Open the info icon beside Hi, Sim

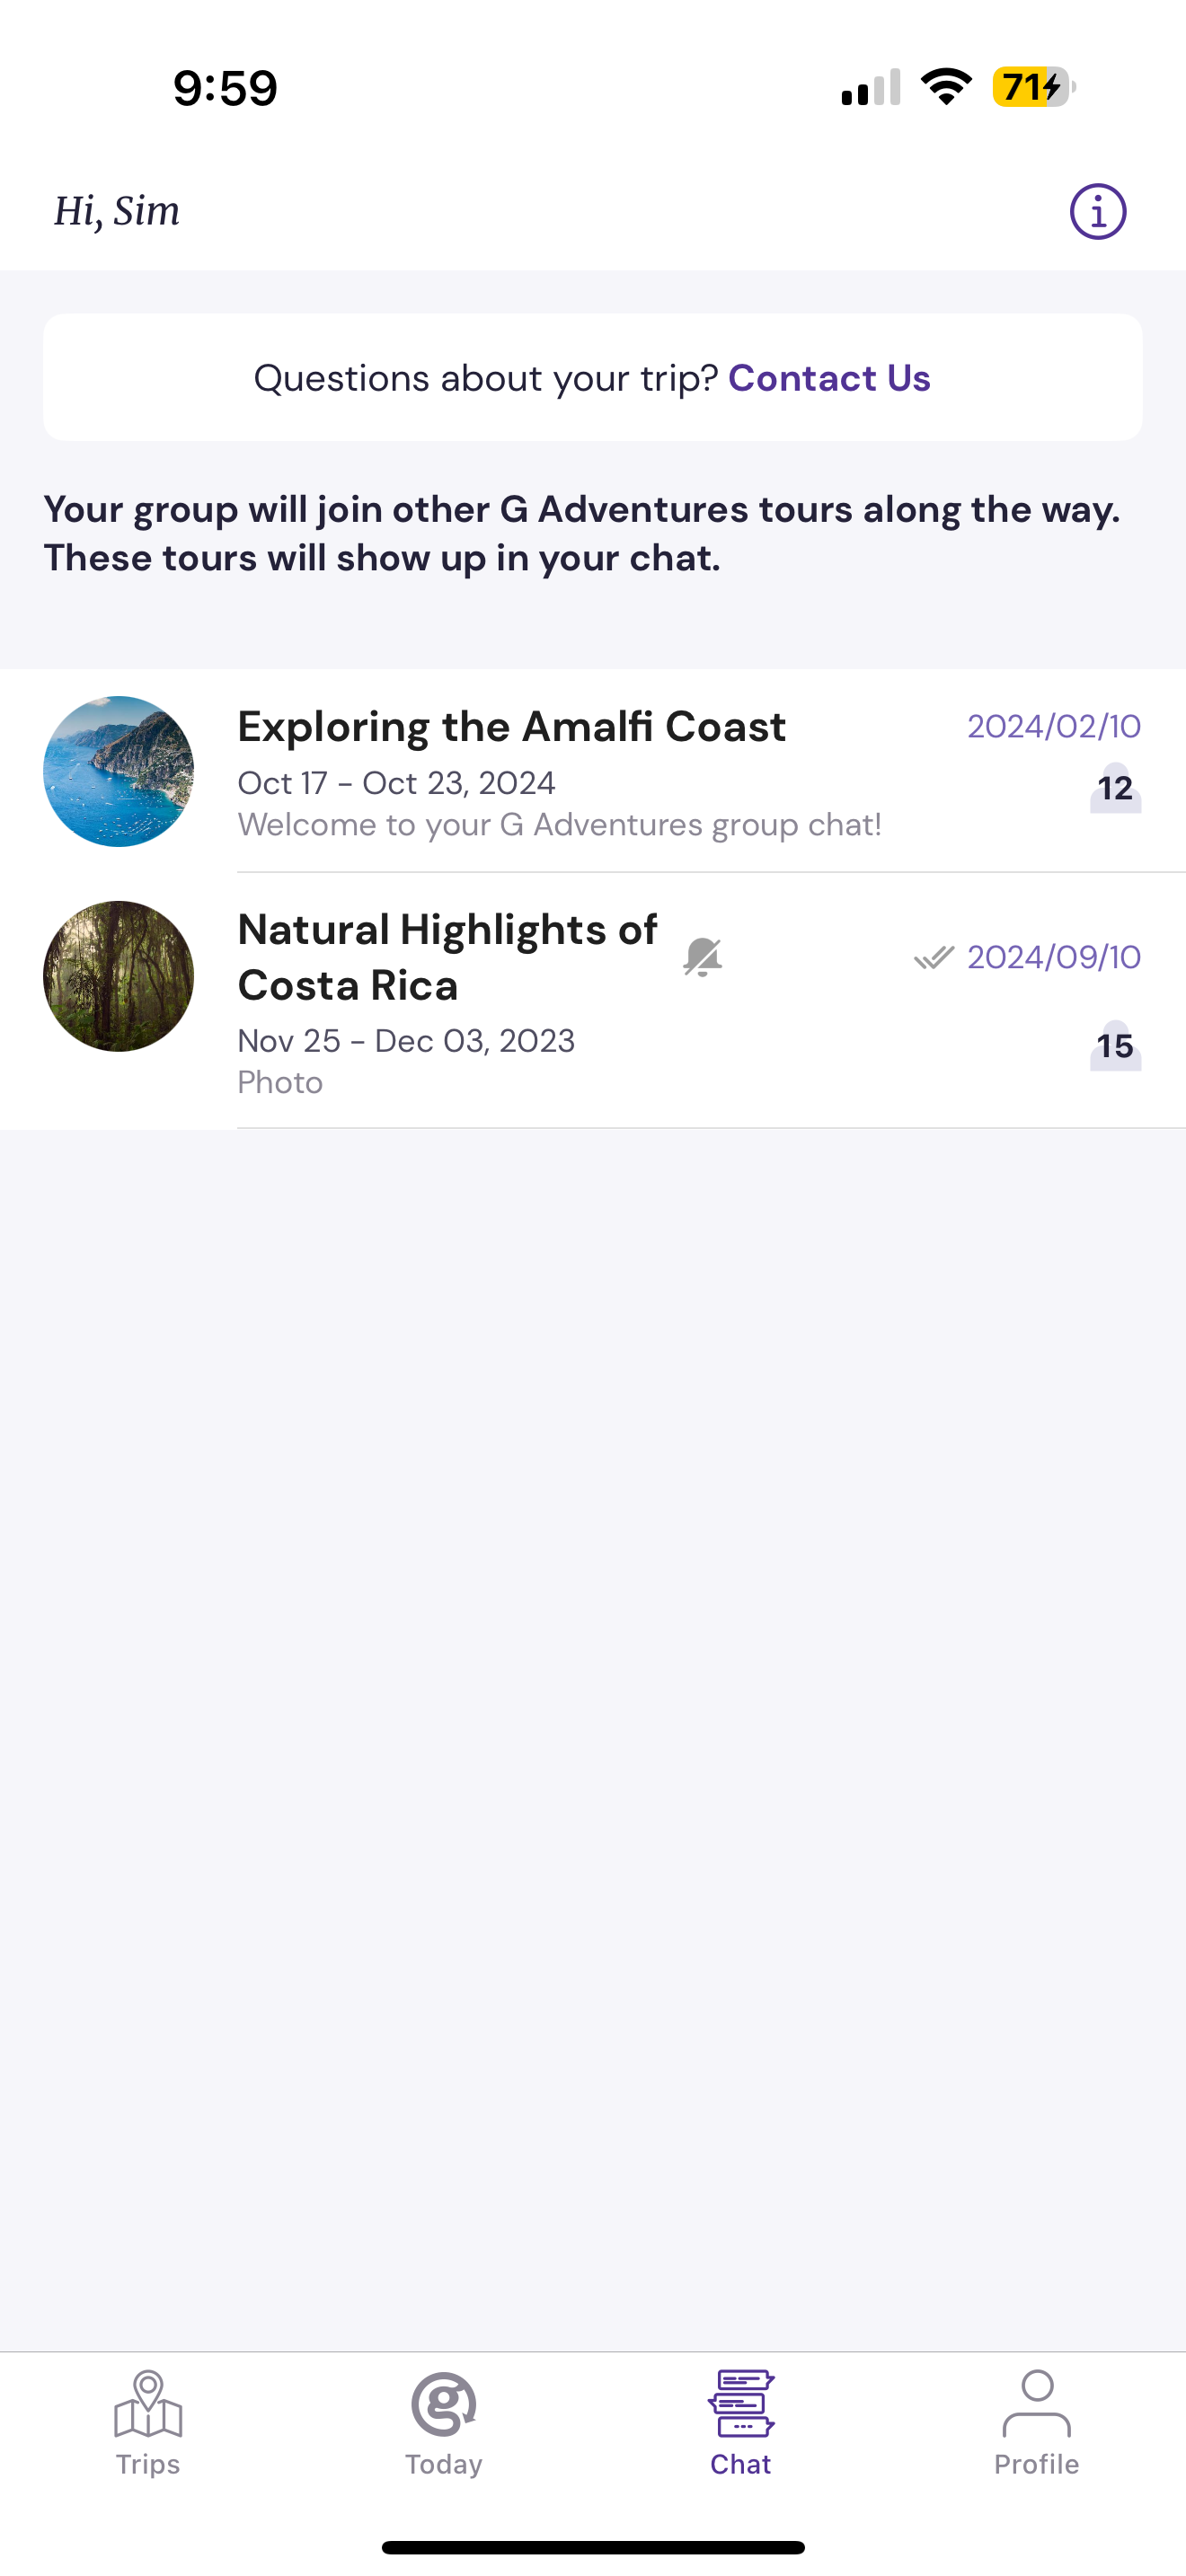point(1097,211)
